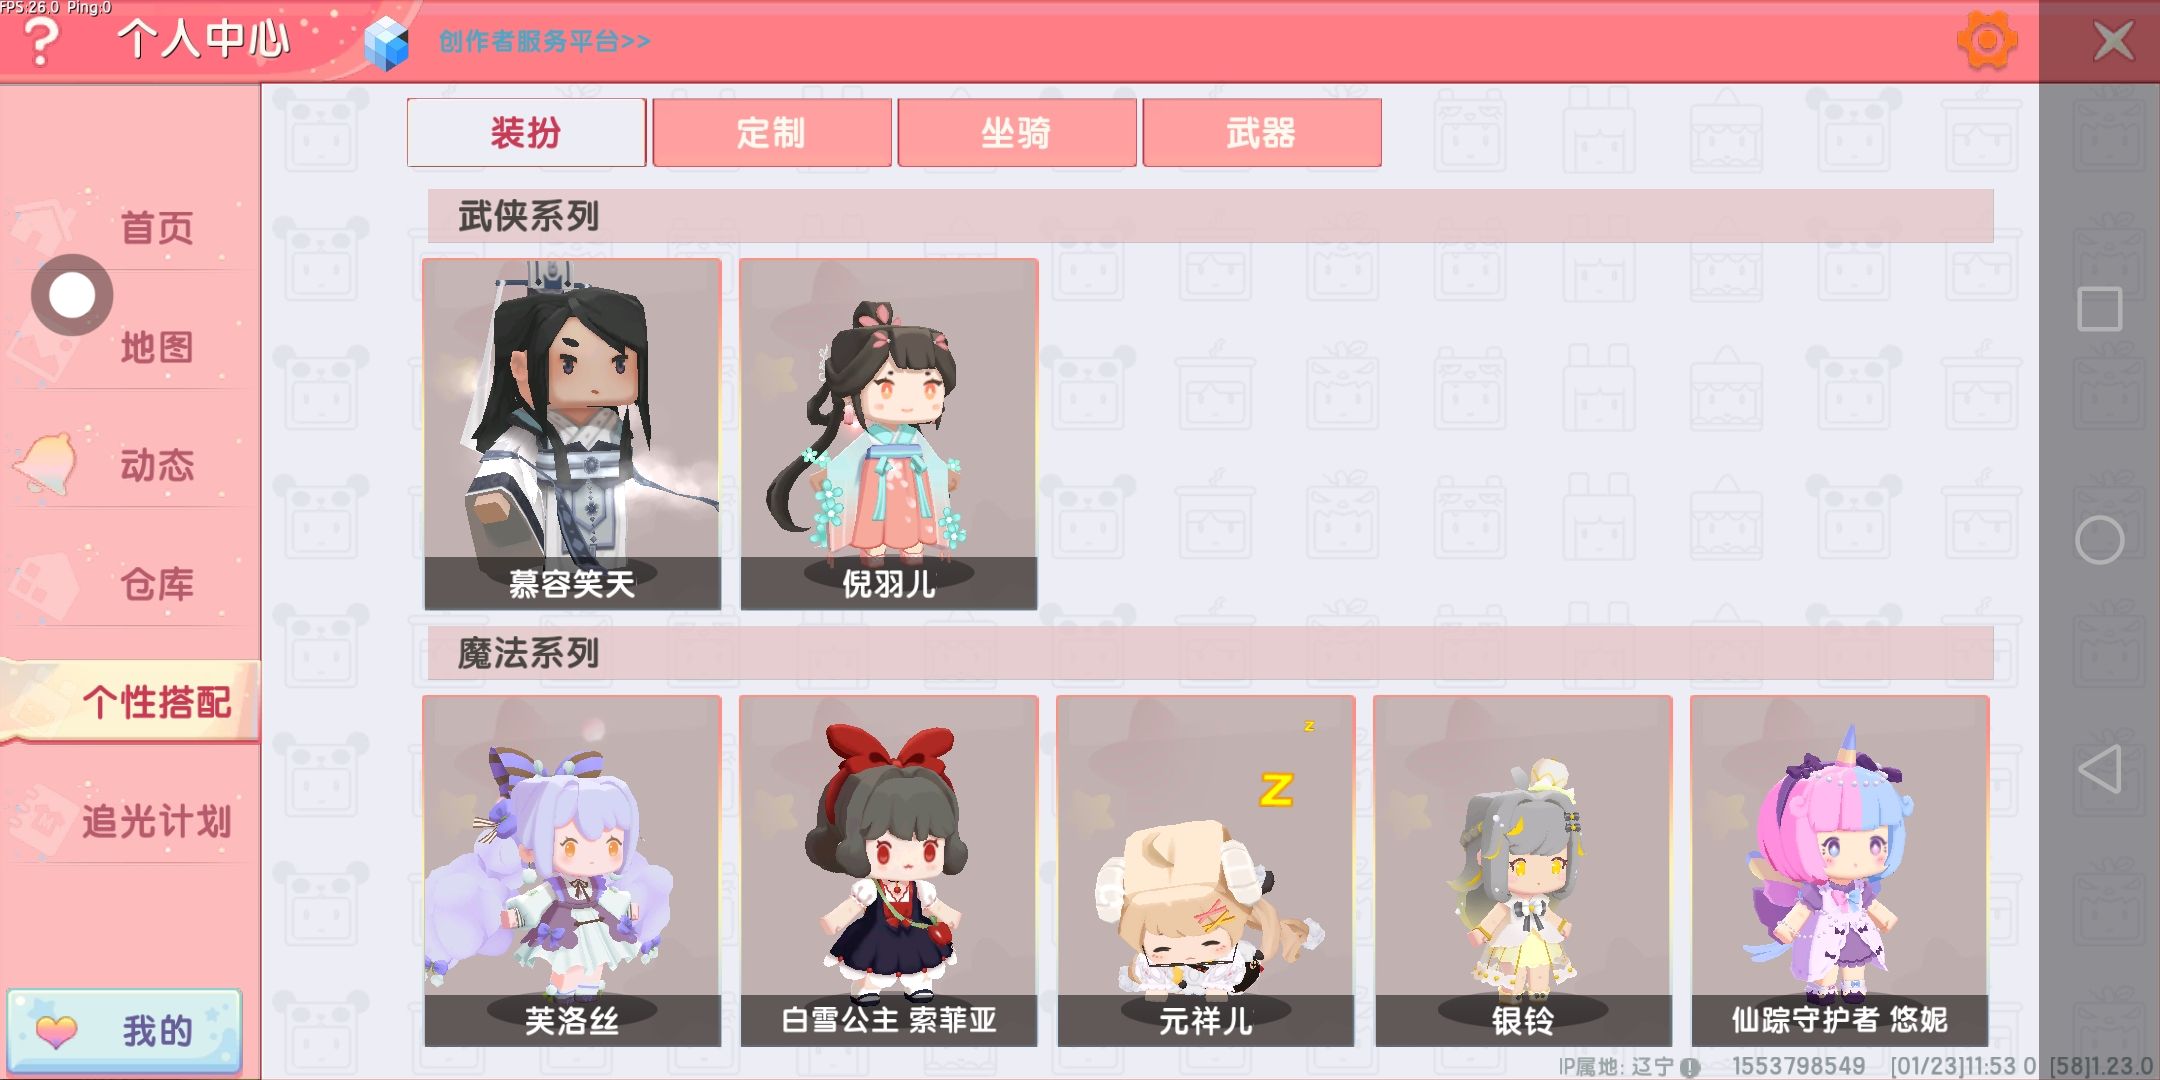The width and height of the screenshot is (2160, 1080).
Task: Switch to the 坐骑 tab
Action: [1017, 132]
